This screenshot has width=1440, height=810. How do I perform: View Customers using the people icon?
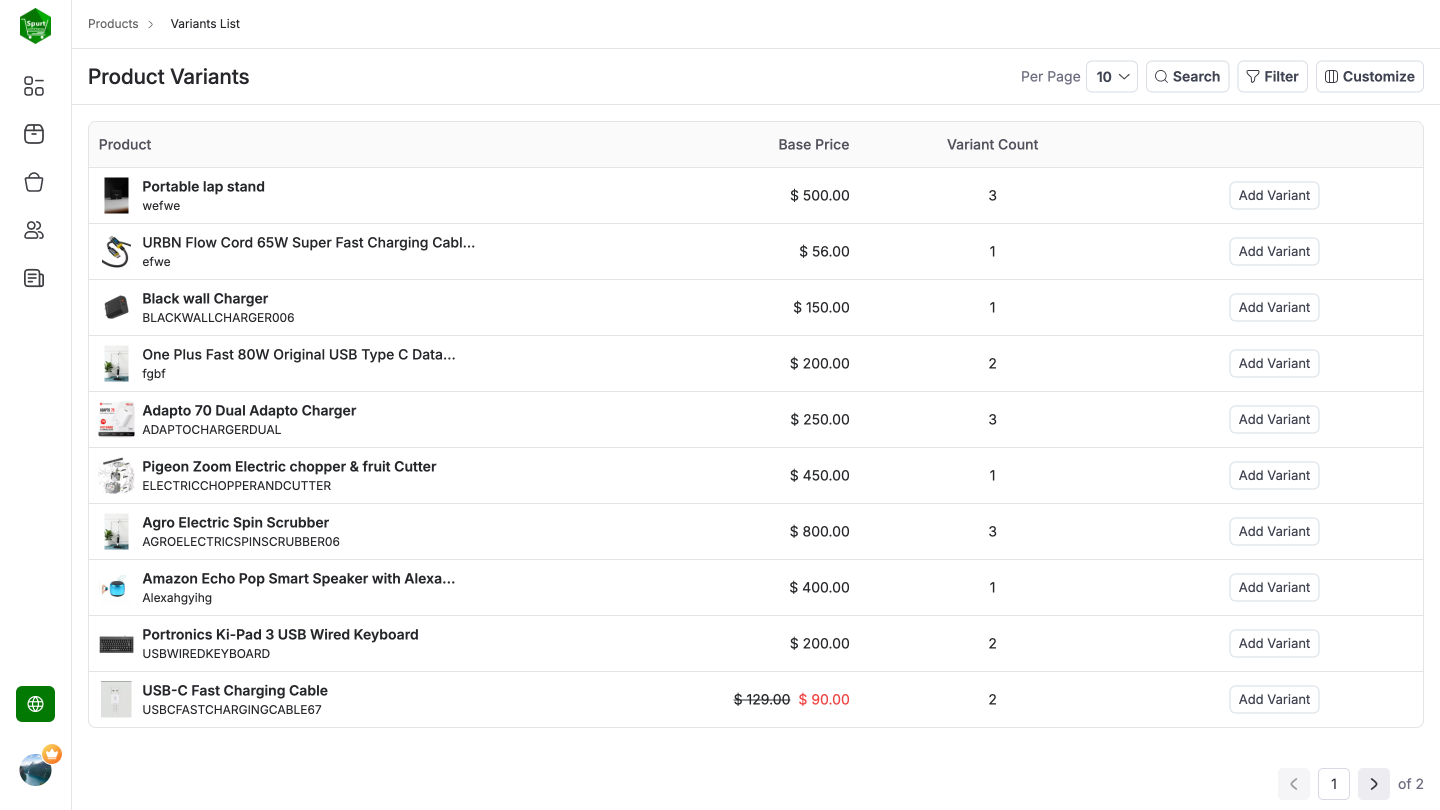point(33,230)
